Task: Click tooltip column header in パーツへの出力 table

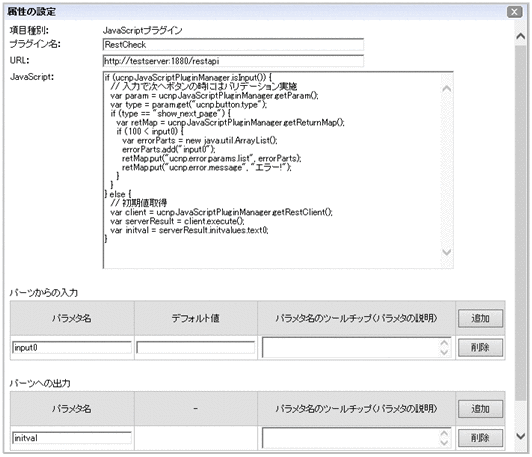Action: click(x=356, y=408)
